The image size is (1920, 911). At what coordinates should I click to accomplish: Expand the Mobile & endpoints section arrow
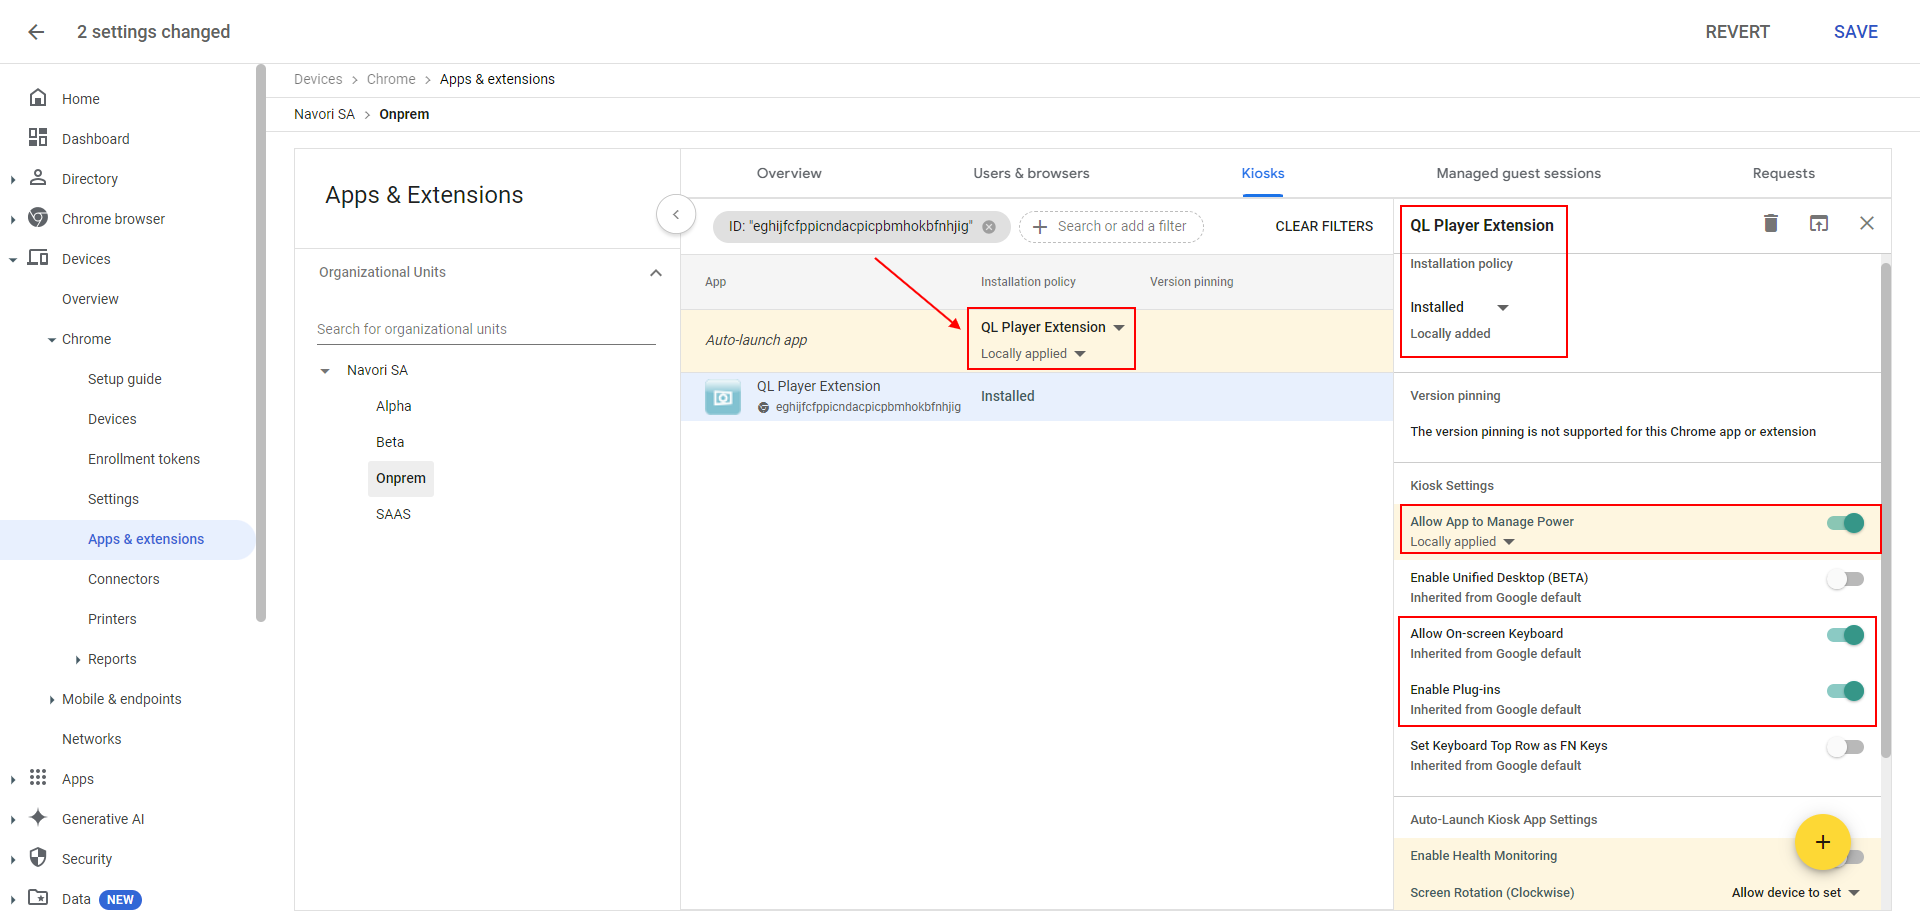click(52, 700)
